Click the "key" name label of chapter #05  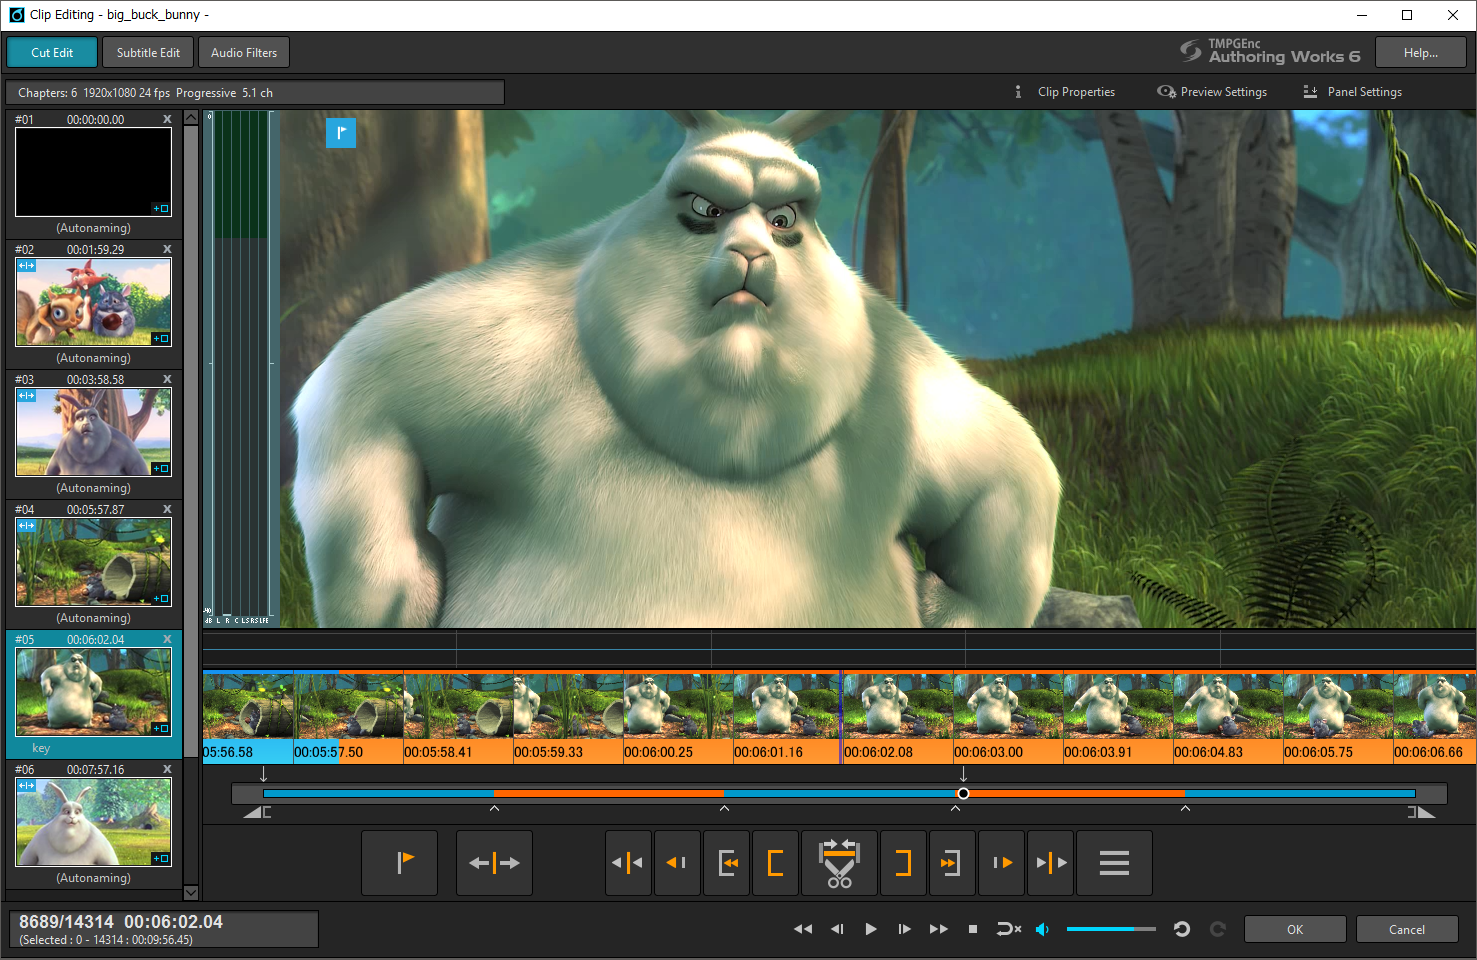tap(41, 748)
